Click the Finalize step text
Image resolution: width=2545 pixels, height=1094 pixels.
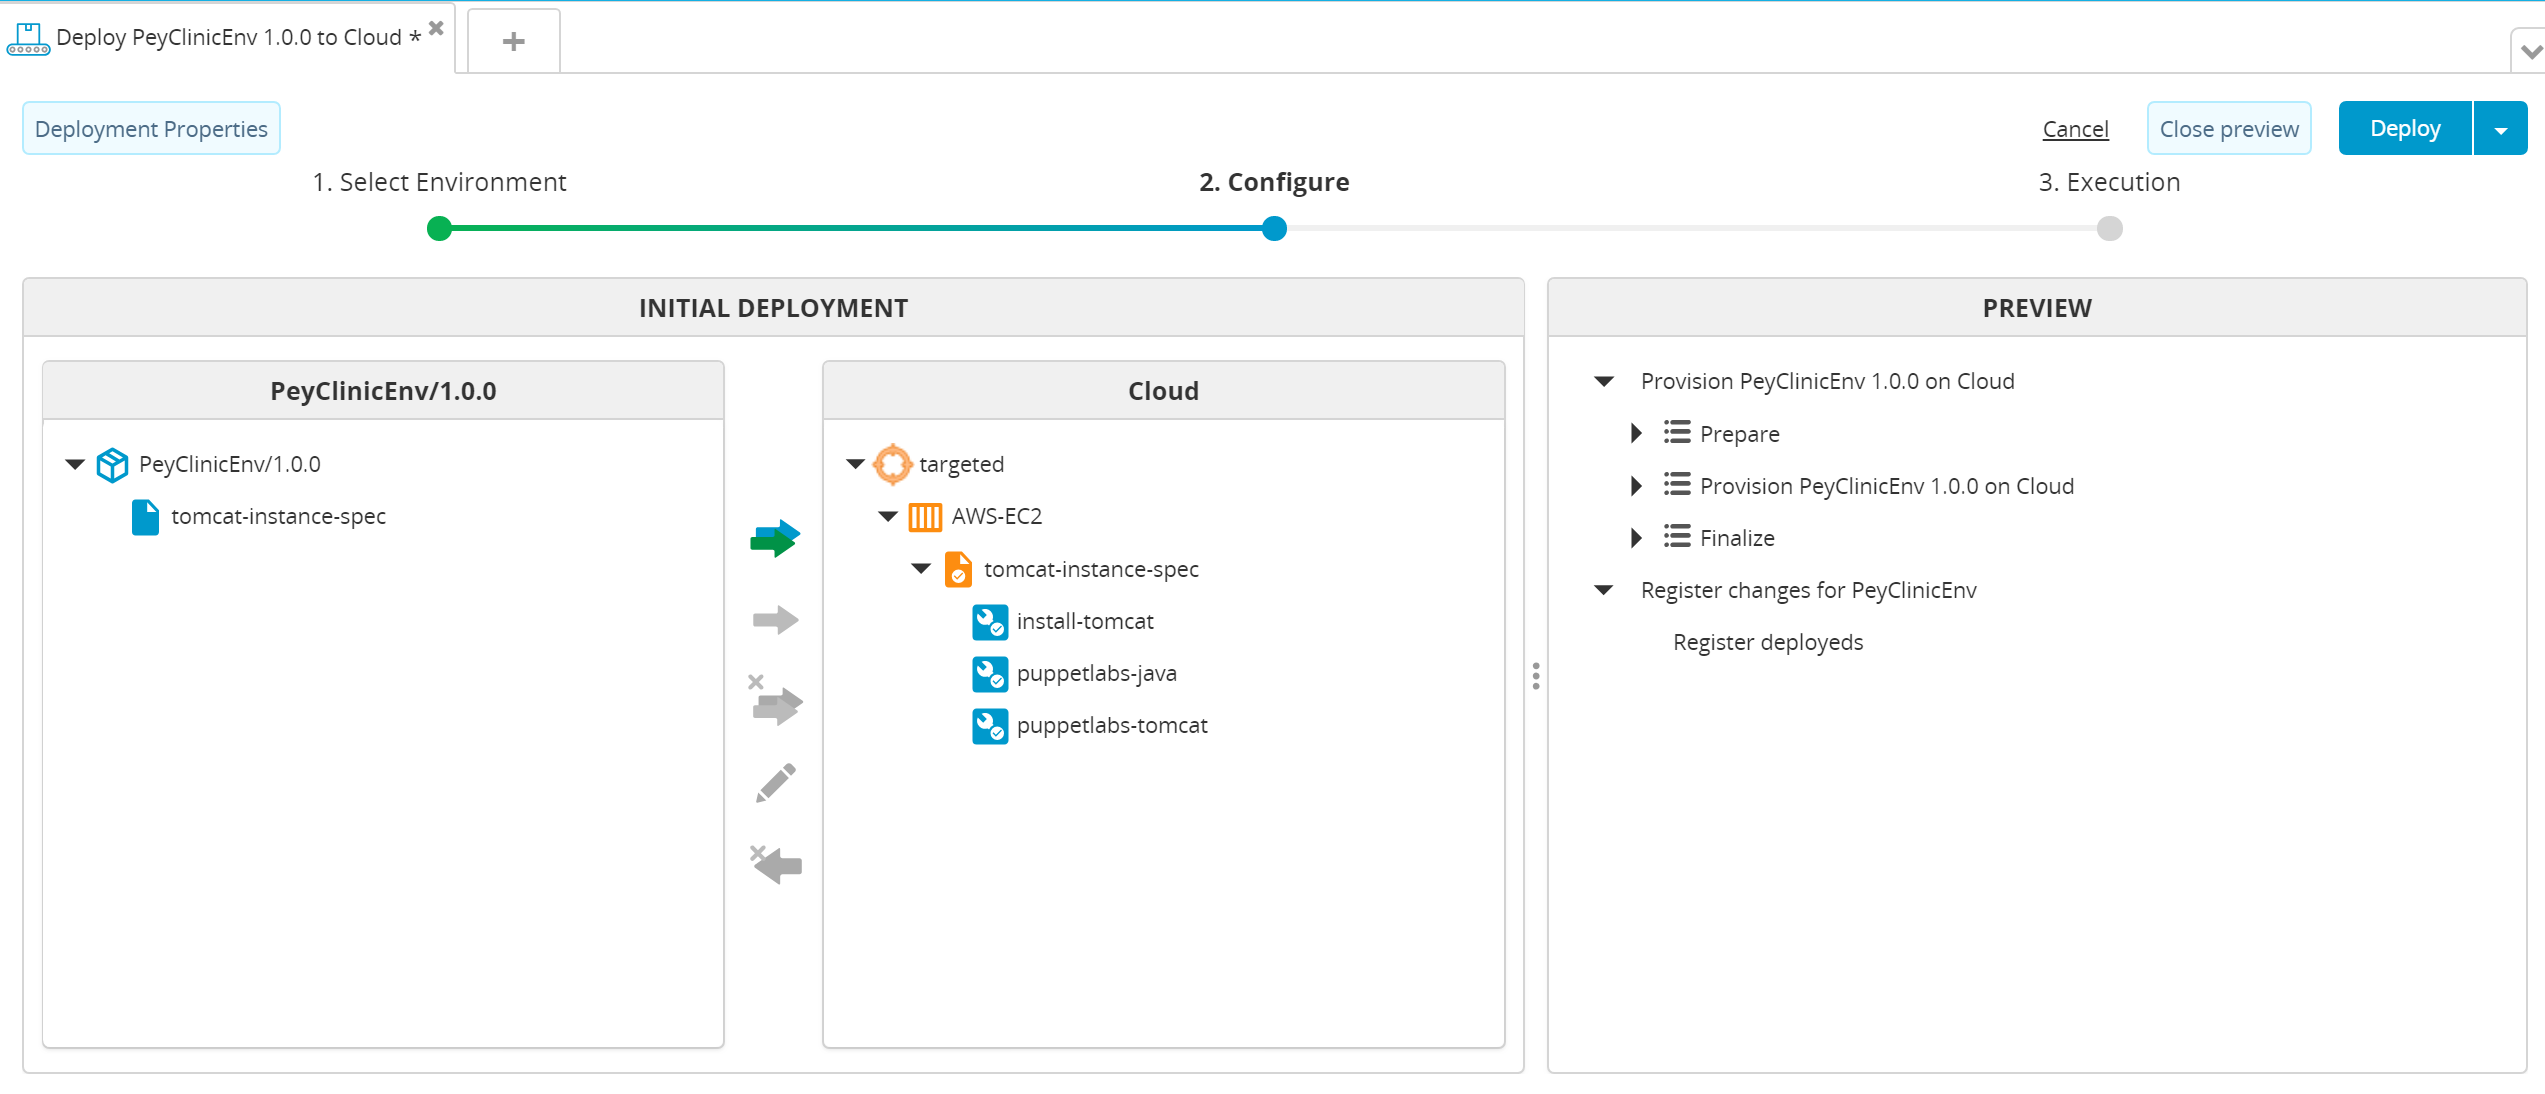[x=1737, y=538]
